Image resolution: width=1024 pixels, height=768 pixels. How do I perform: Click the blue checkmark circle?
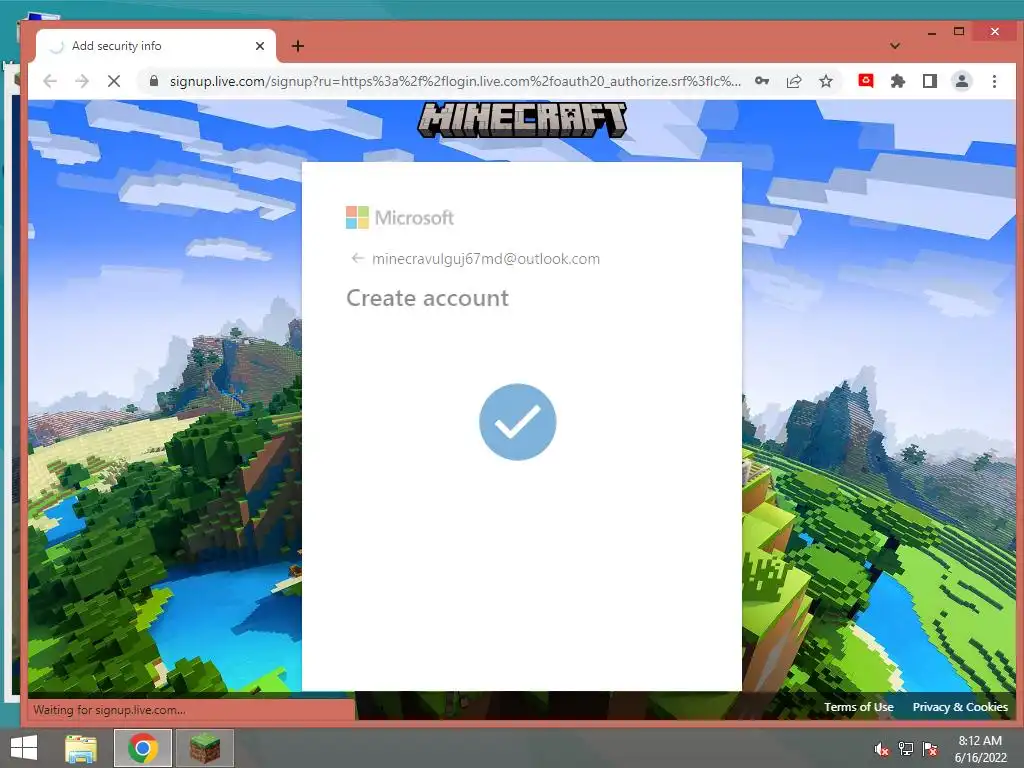point(518,422)
